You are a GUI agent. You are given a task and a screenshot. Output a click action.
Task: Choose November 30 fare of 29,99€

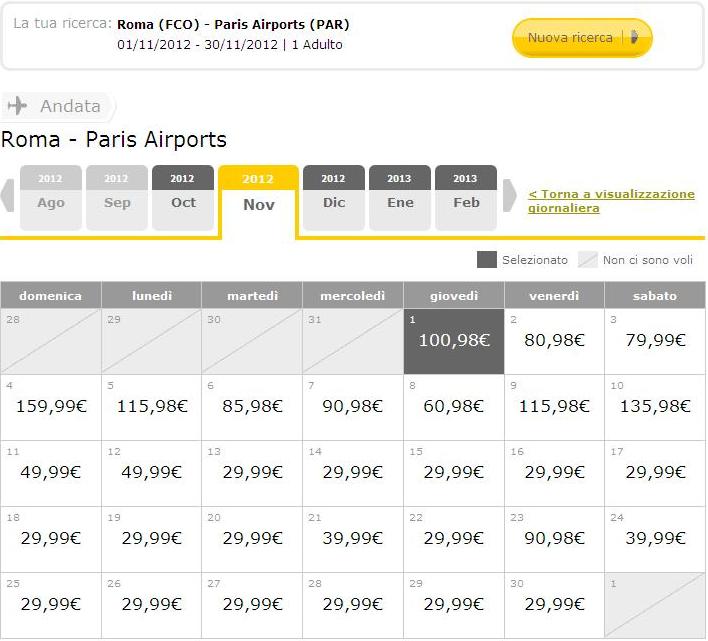(555, 604)
